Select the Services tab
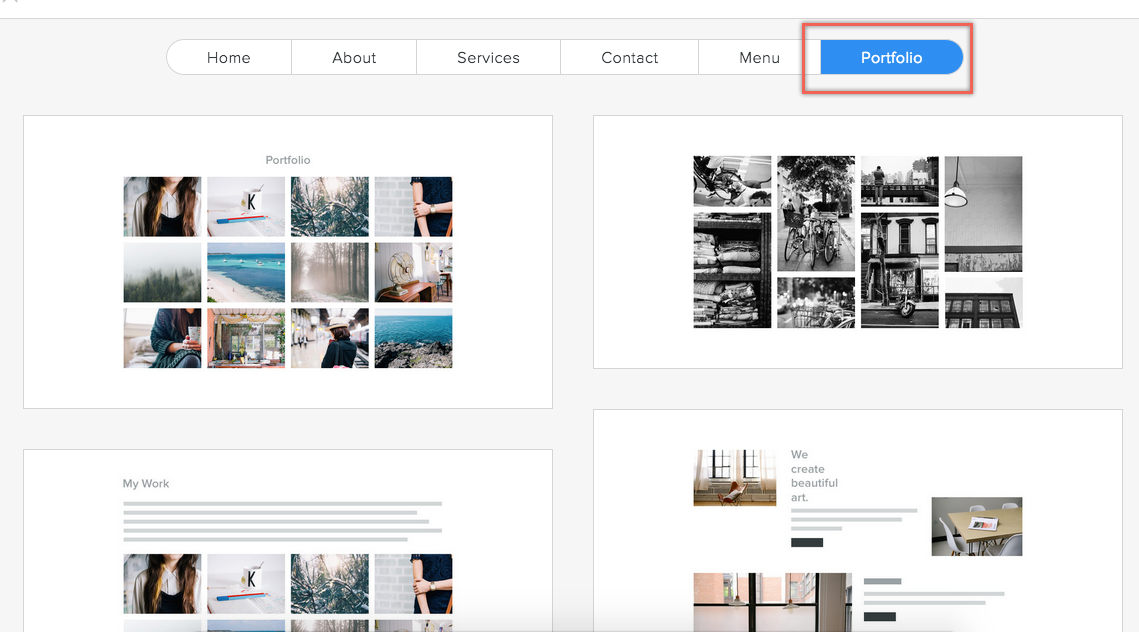The image size is (1139, 632). 488,58
